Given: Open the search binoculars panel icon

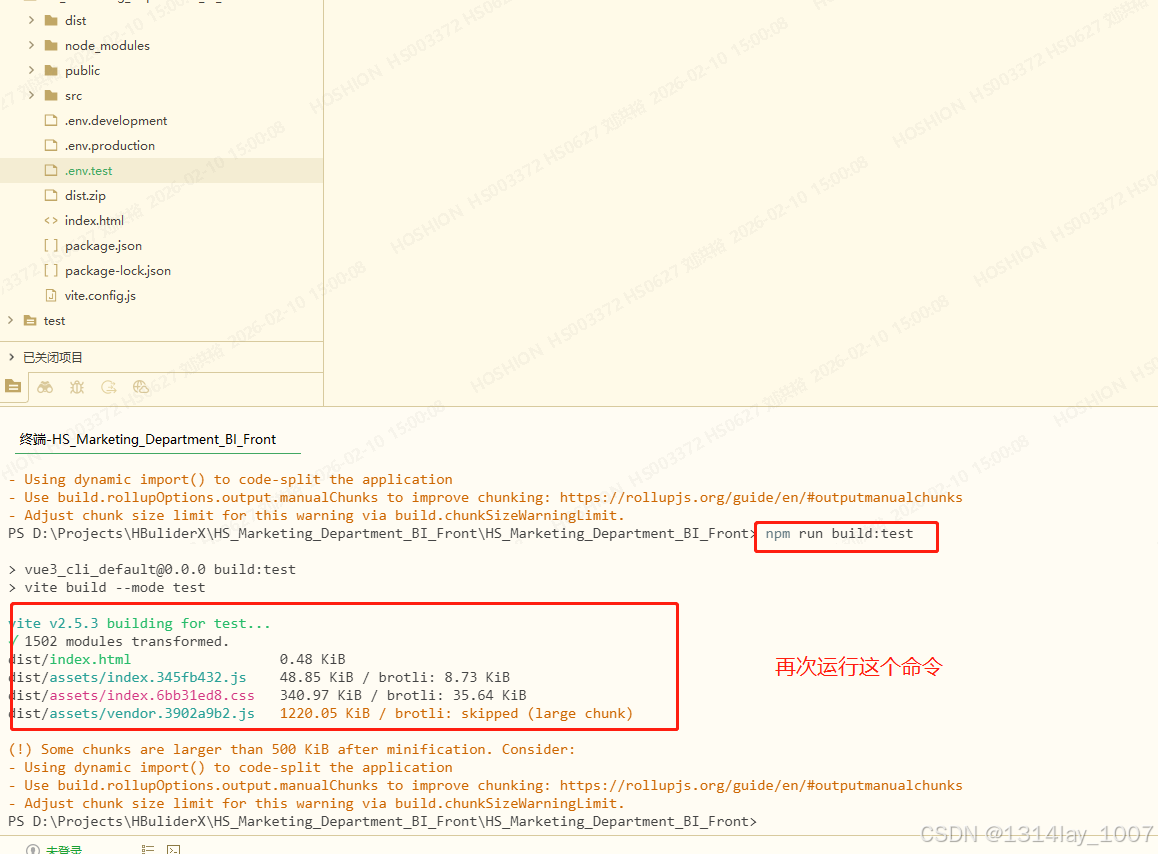Looking at the screenshot, I should click(45, 387).
